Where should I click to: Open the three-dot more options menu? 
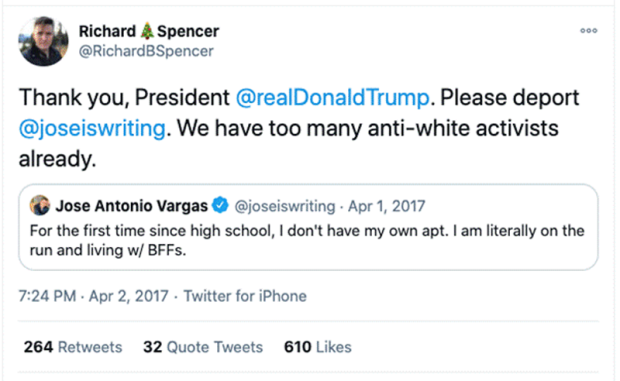click(x=588, y=30)
